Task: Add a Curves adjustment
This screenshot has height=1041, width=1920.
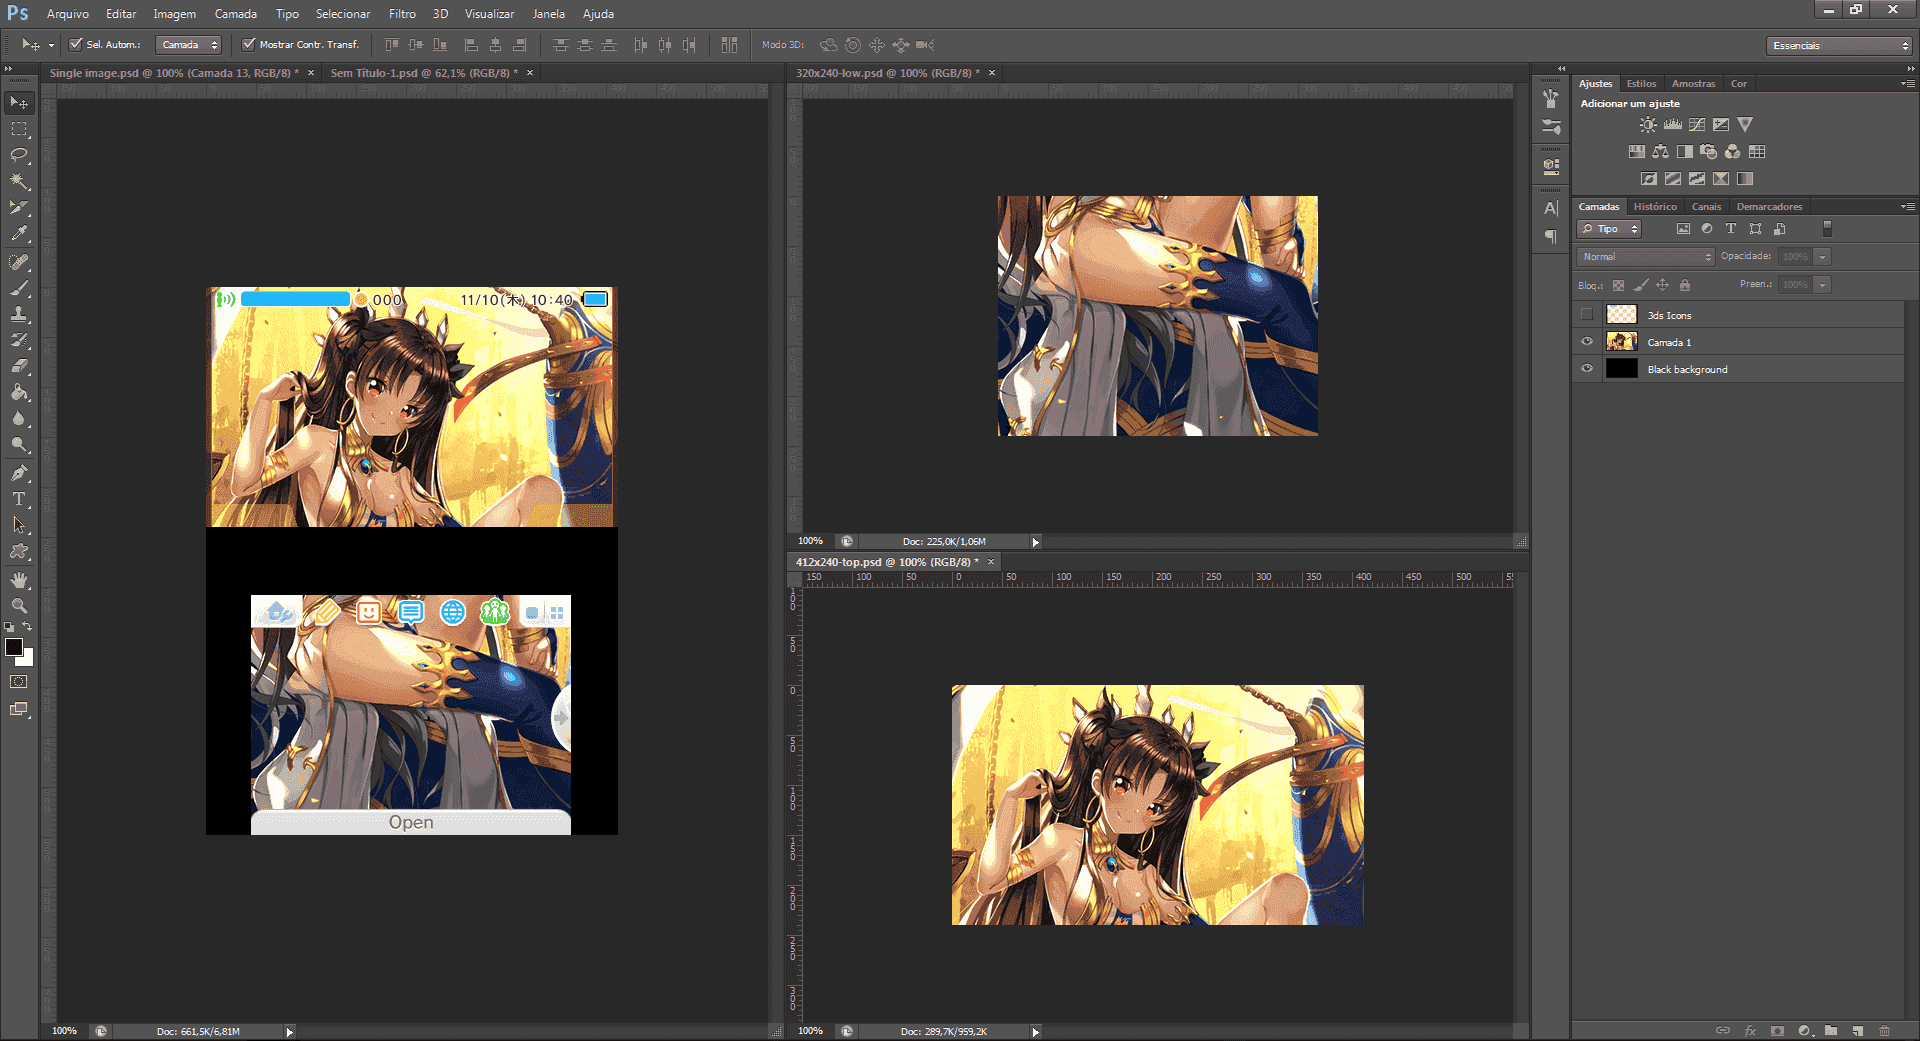Action: coord(1697,125)
